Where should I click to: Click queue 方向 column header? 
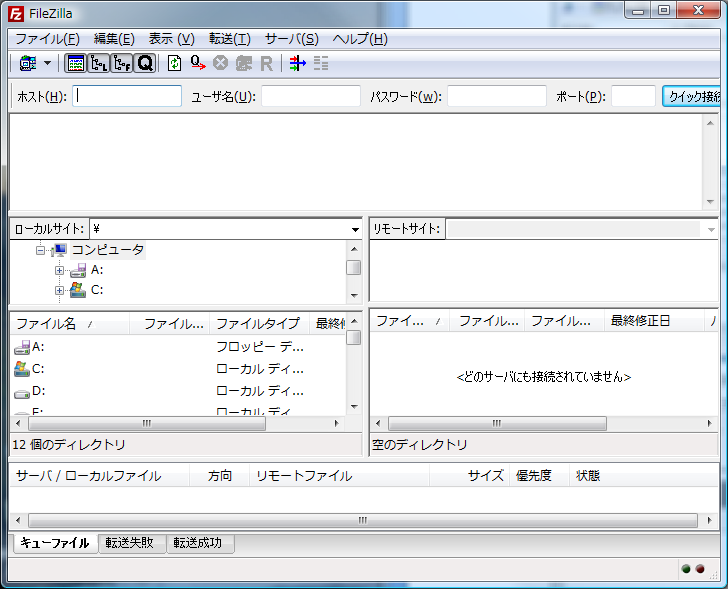(x=220, y=476)
